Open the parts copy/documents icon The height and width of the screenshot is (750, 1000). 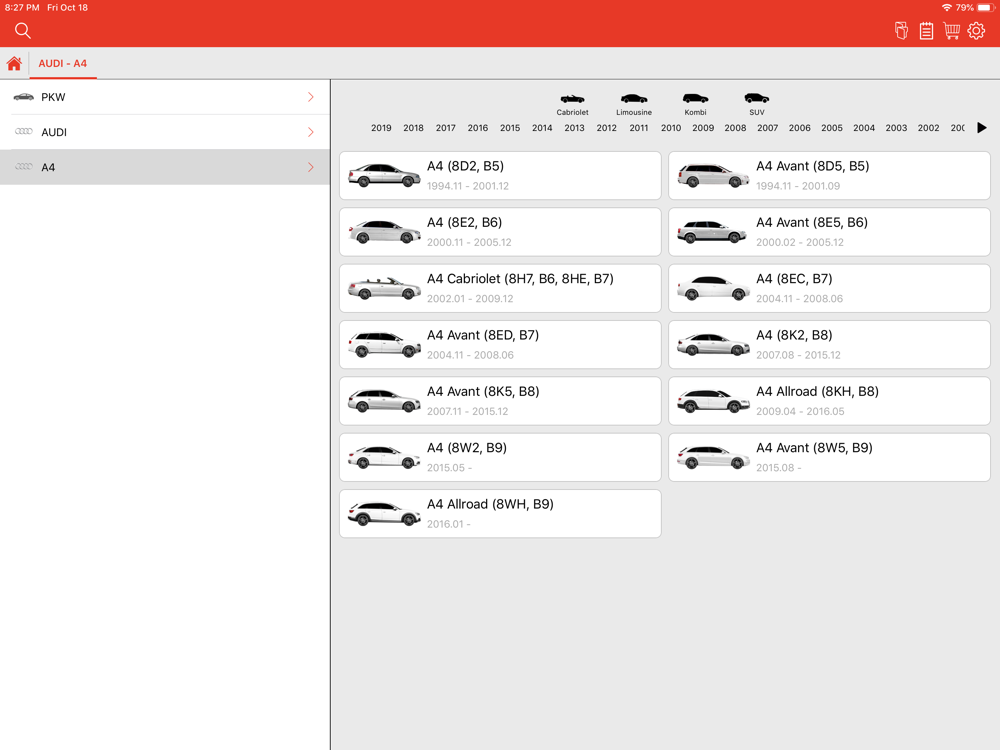(x=901, y=31)
